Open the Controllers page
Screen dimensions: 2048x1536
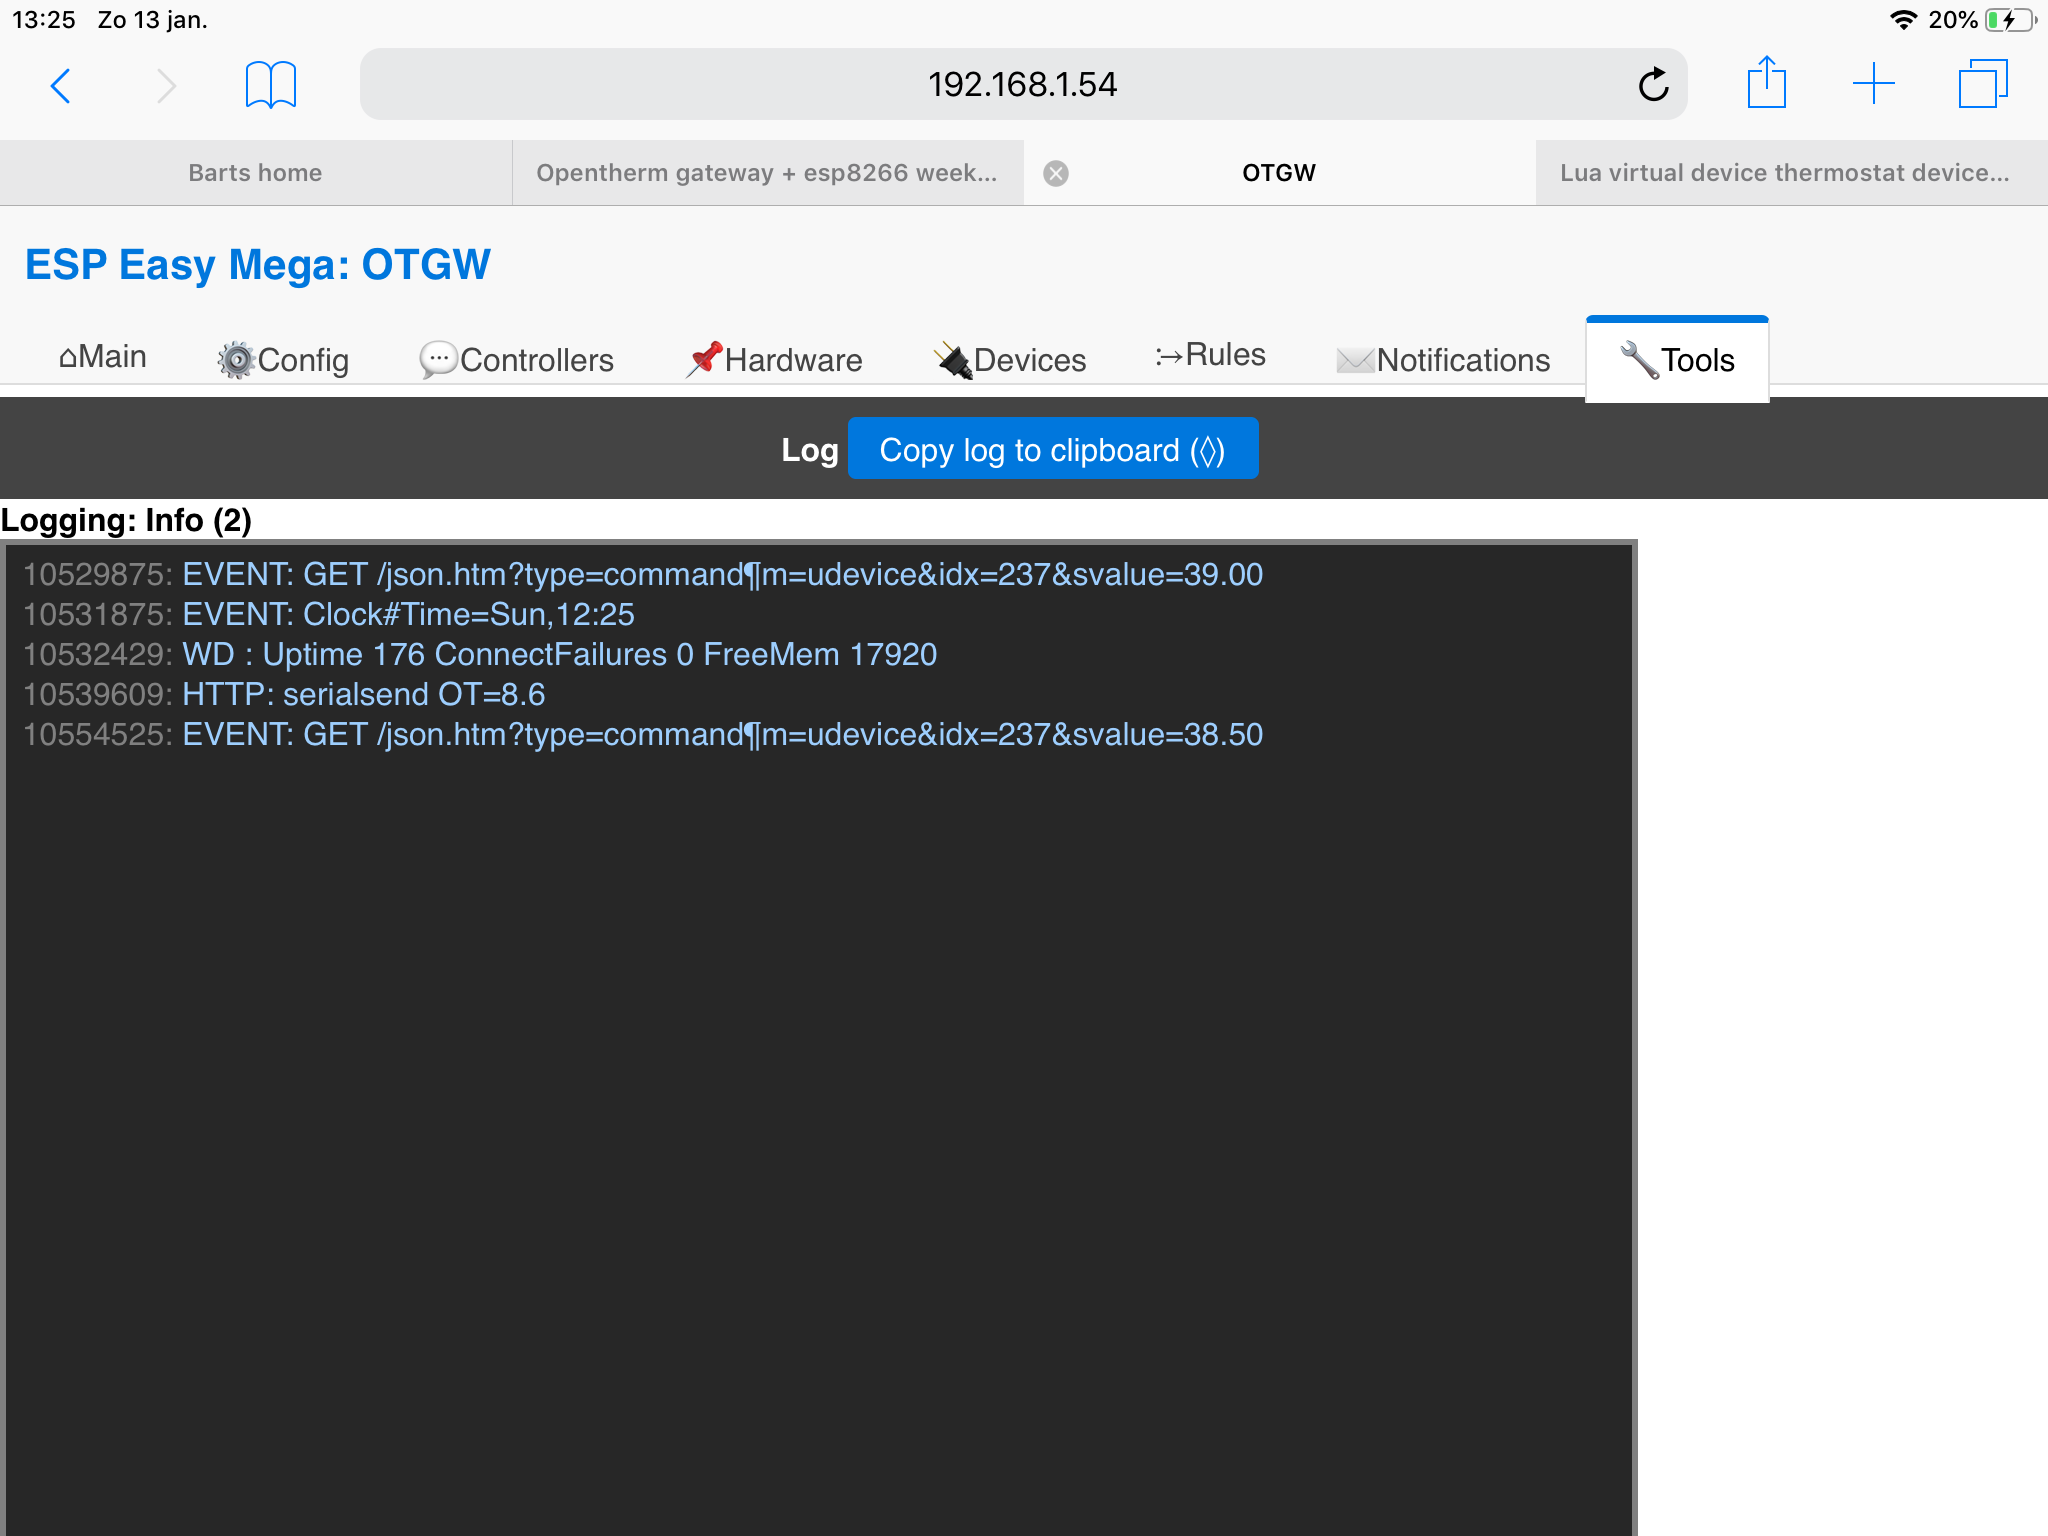click(516, 360)
